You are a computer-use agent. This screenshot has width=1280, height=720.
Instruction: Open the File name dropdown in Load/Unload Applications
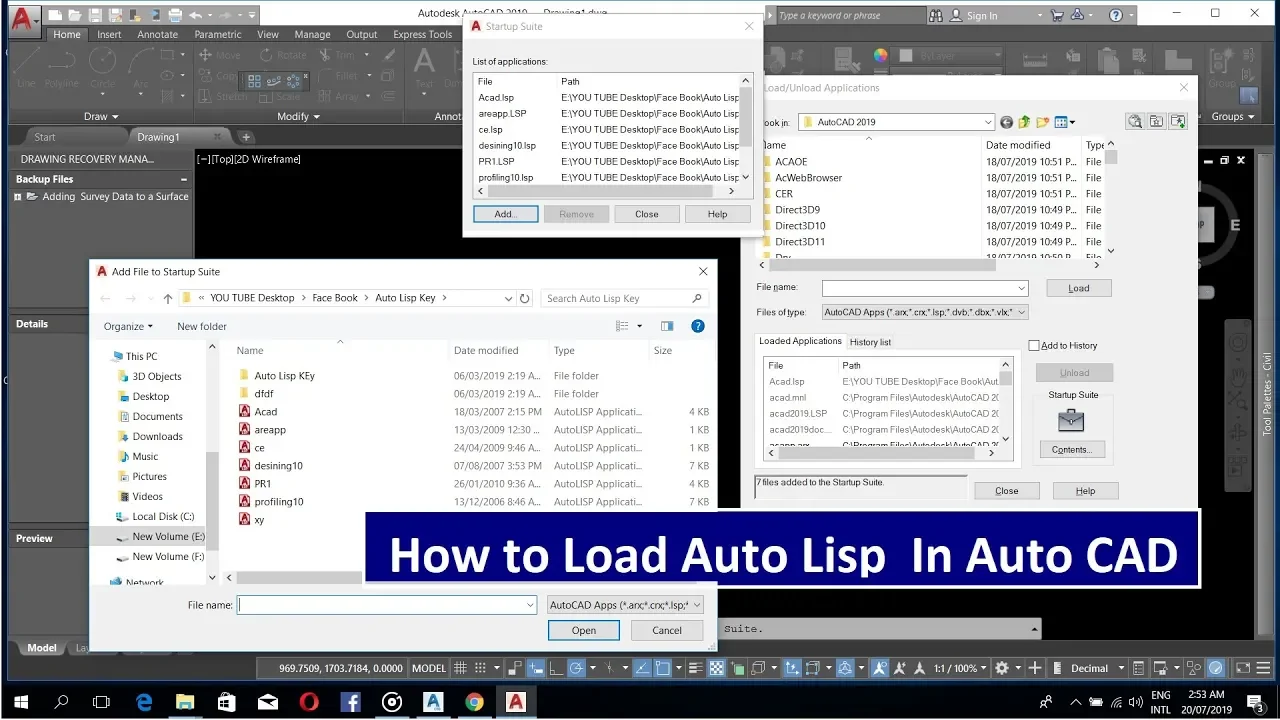[x=1021, y=288]
